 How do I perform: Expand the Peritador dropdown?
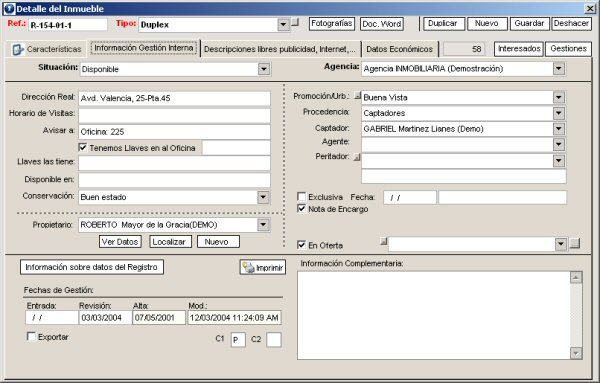[x=559, y=161]
